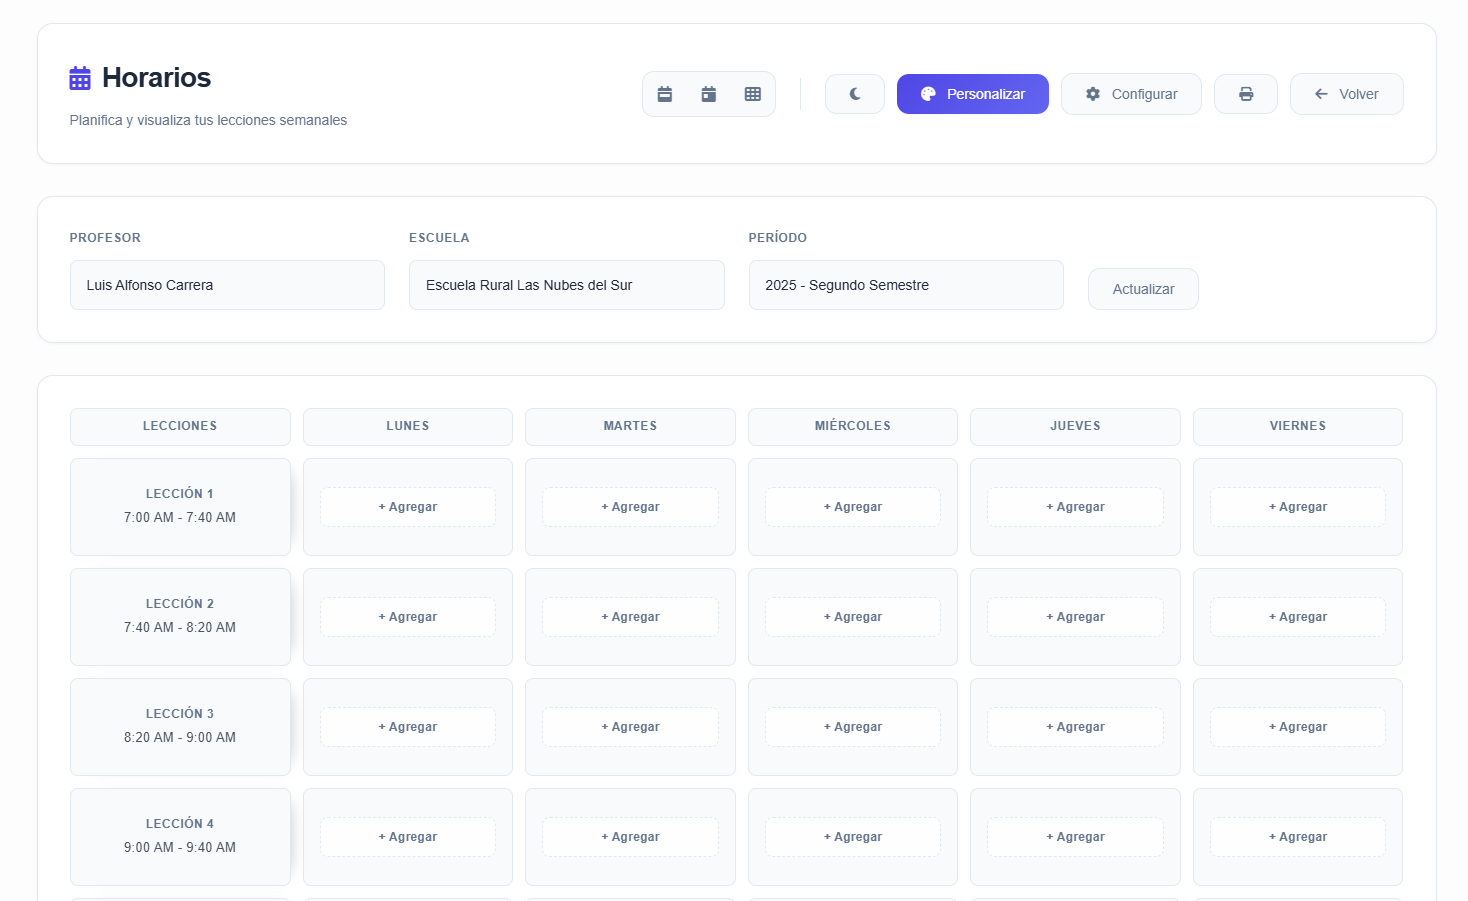
Task: Open the Período dropdown 2025 - Segundo Semestre
Action: point(906,285)
